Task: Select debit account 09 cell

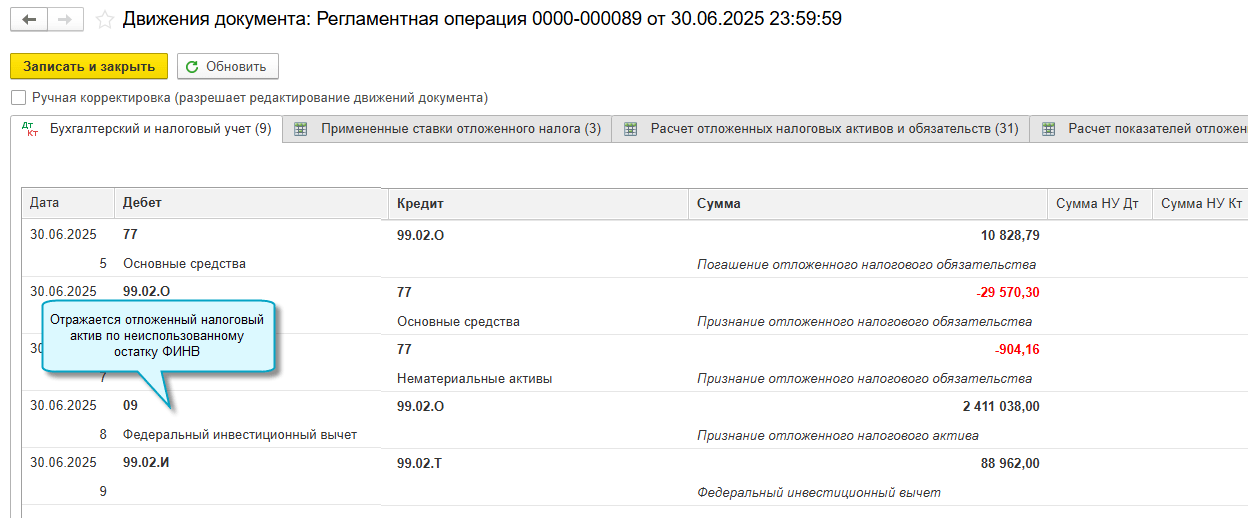Action: [x=130, y=406]
